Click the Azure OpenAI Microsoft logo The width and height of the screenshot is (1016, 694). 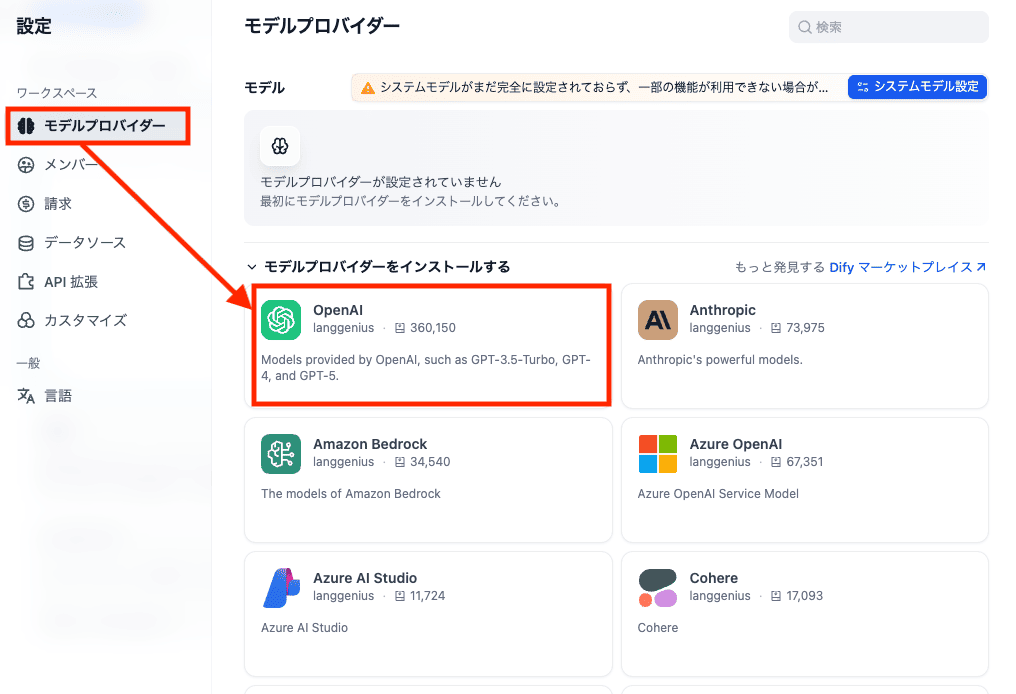click(658, 454)
